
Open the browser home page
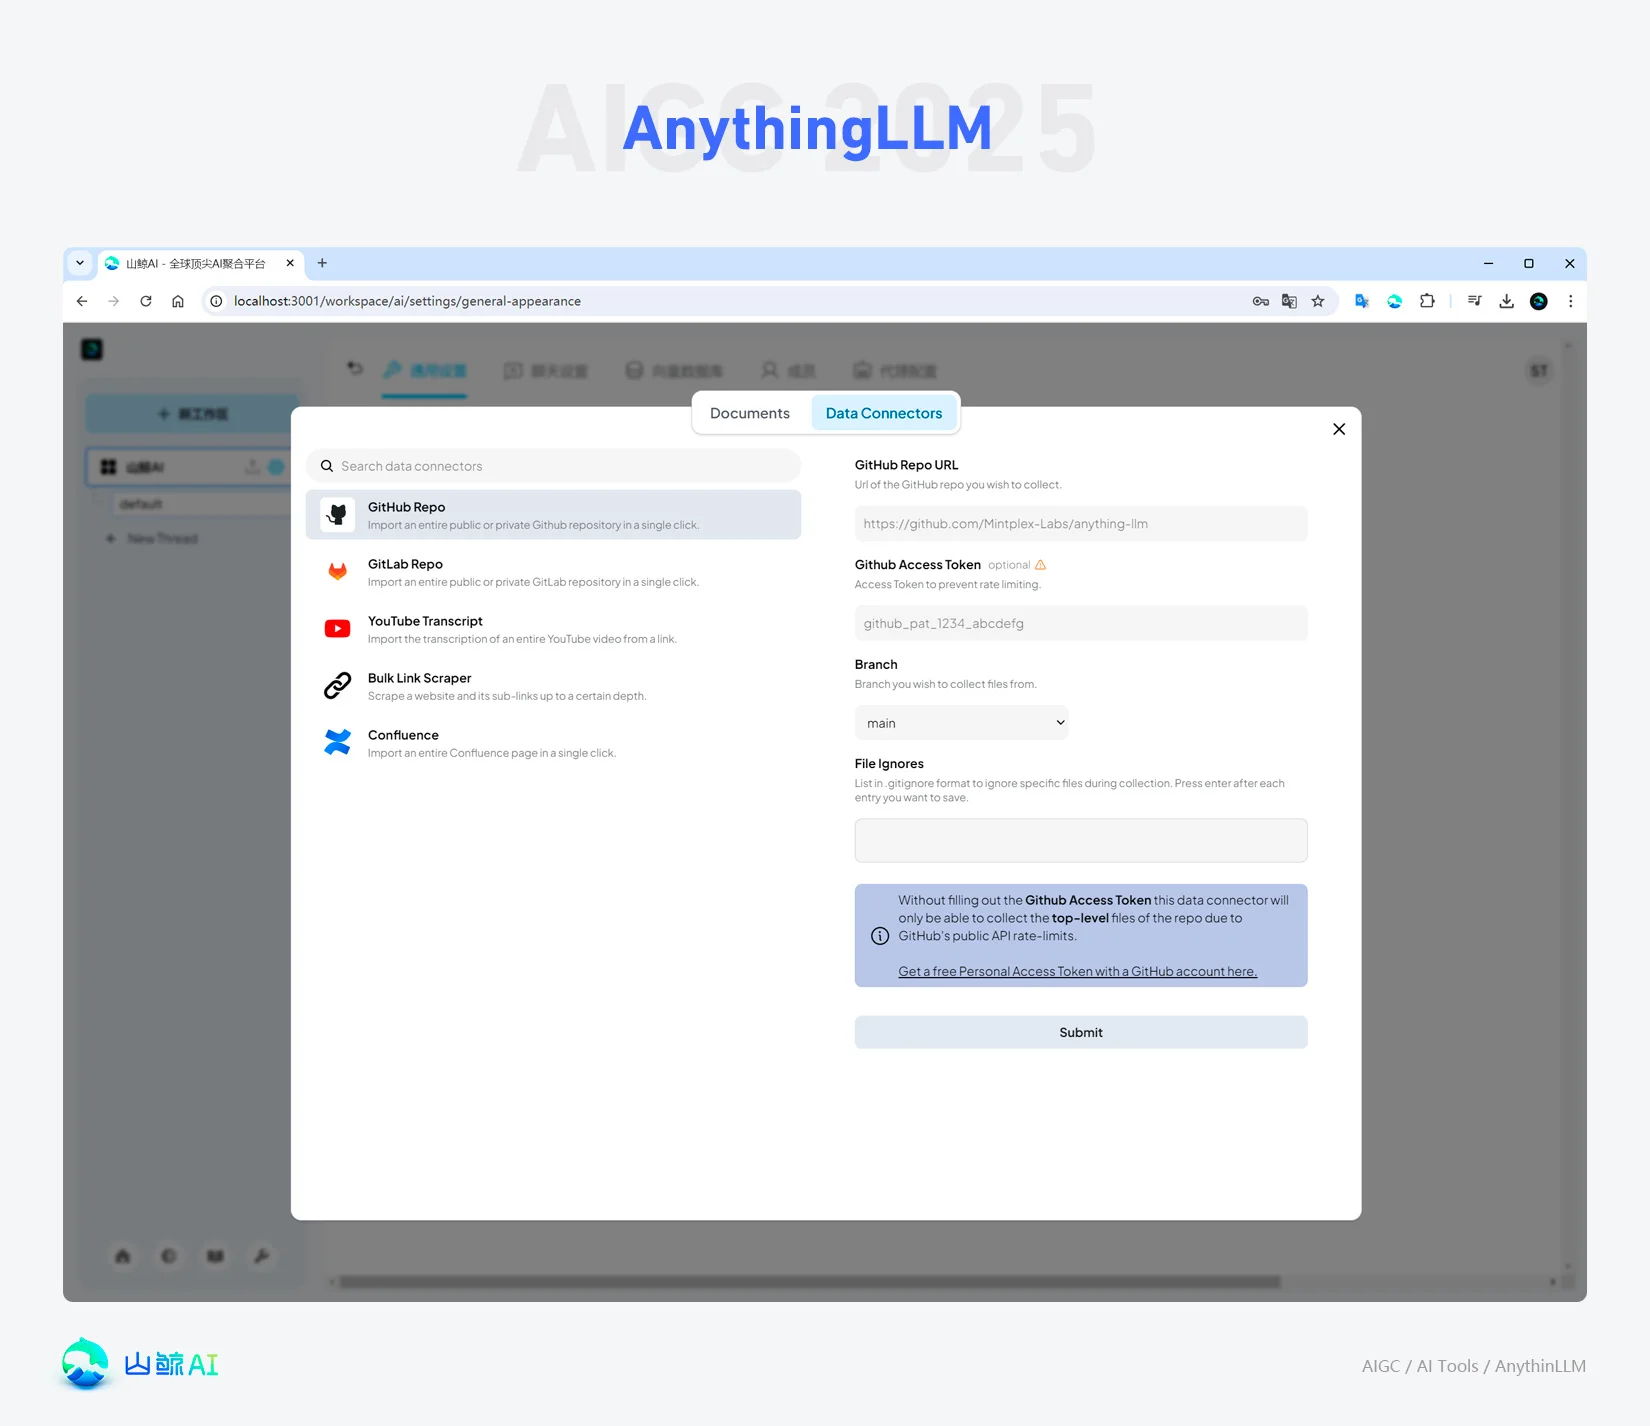178,301
